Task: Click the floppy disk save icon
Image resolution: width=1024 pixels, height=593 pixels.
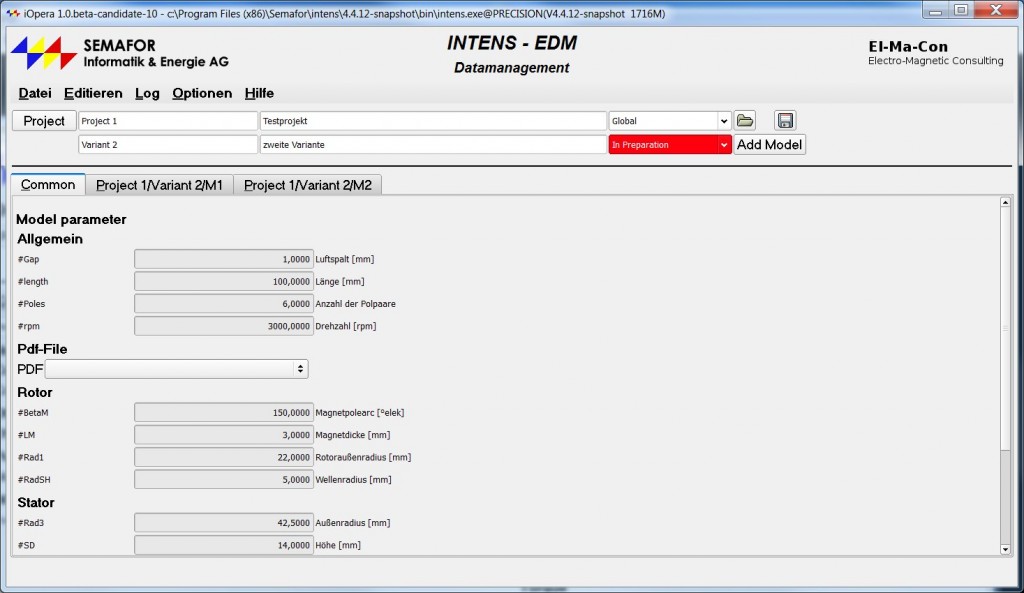Action: [x=785, y=121]
